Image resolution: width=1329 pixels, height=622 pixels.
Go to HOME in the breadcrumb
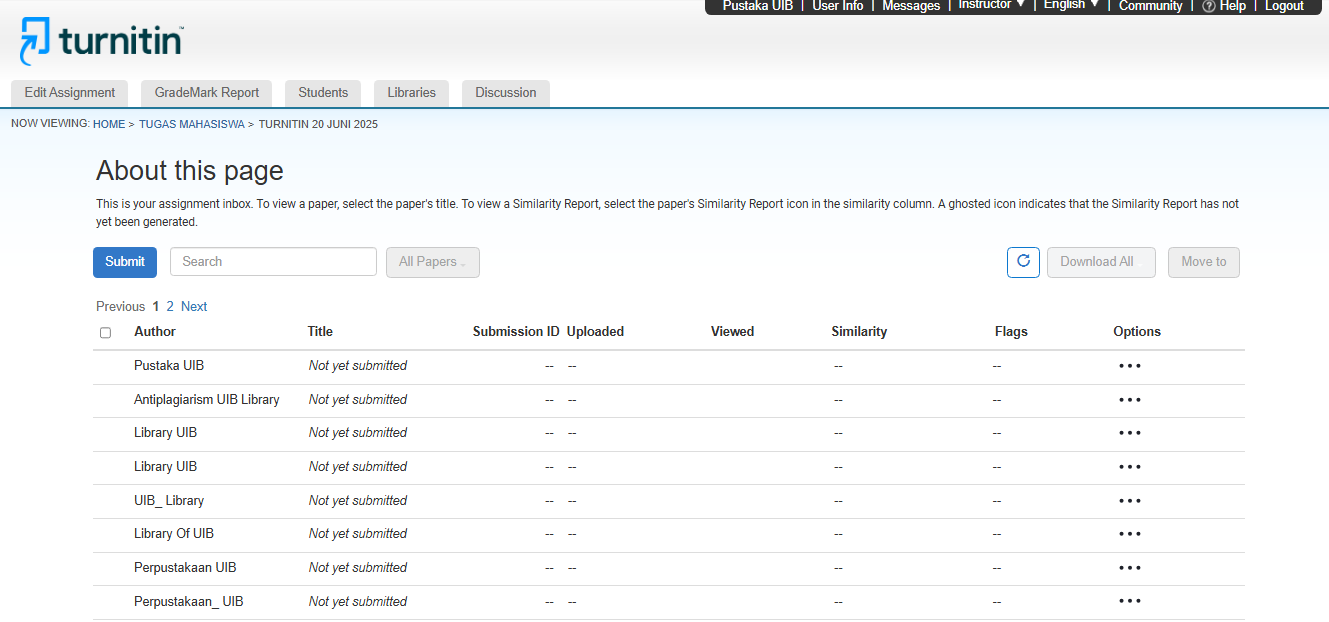click(x=109, y=124)
